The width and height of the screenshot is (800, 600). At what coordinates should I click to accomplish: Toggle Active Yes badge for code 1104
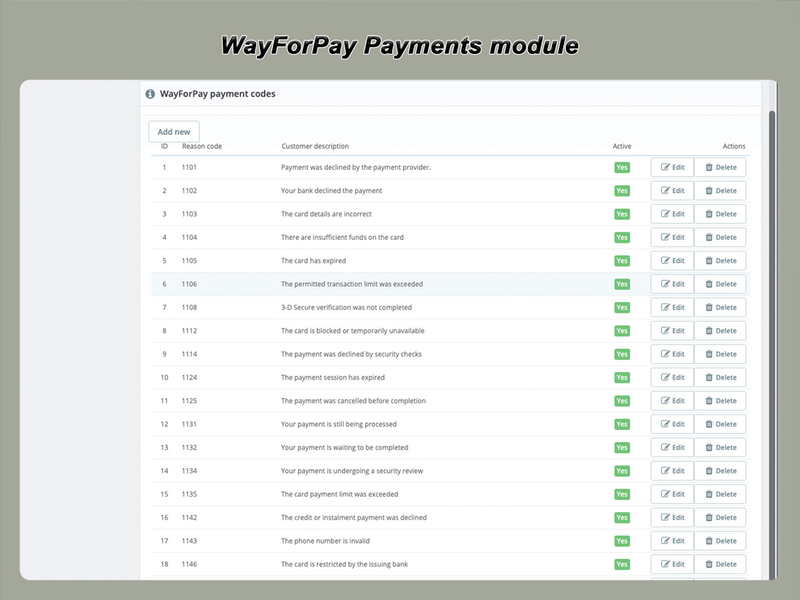(x=622, y=237)
